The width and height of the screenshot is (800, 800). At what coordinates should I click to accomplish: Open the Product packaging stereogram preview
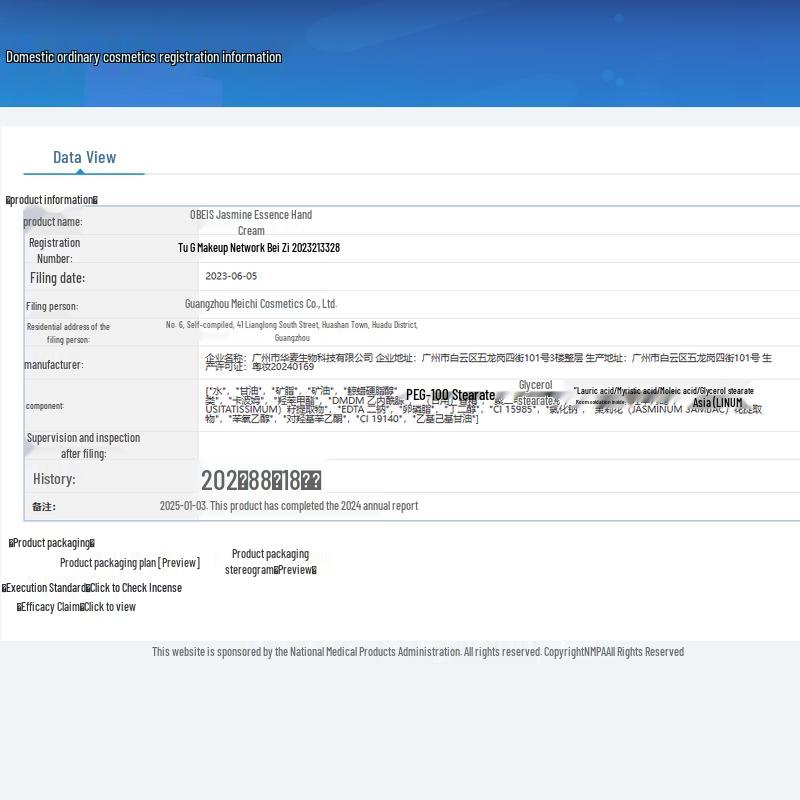point(270,562)
